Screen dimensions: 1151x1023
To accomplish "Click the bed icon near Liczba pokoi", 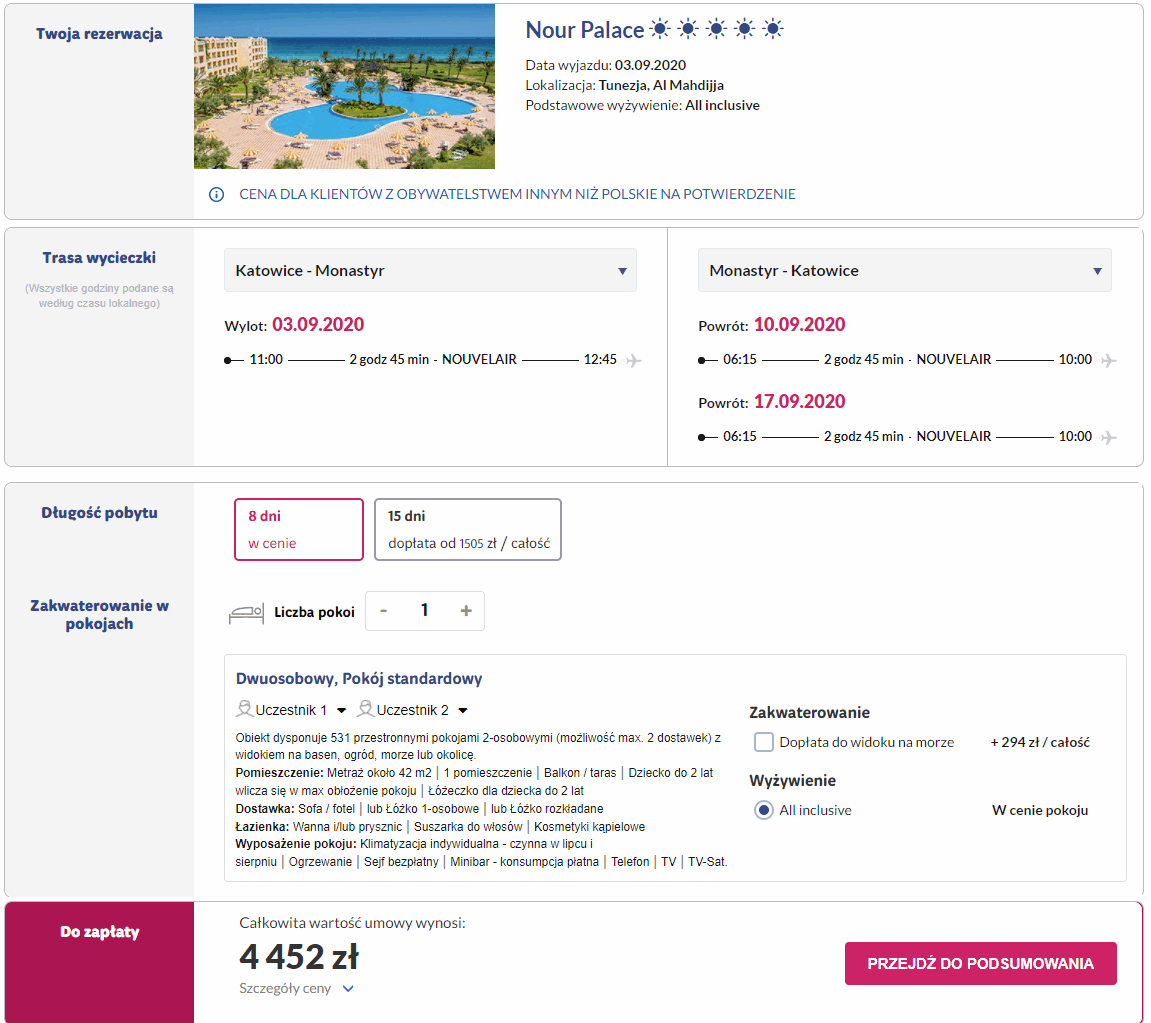I will (x=246, y=613).
